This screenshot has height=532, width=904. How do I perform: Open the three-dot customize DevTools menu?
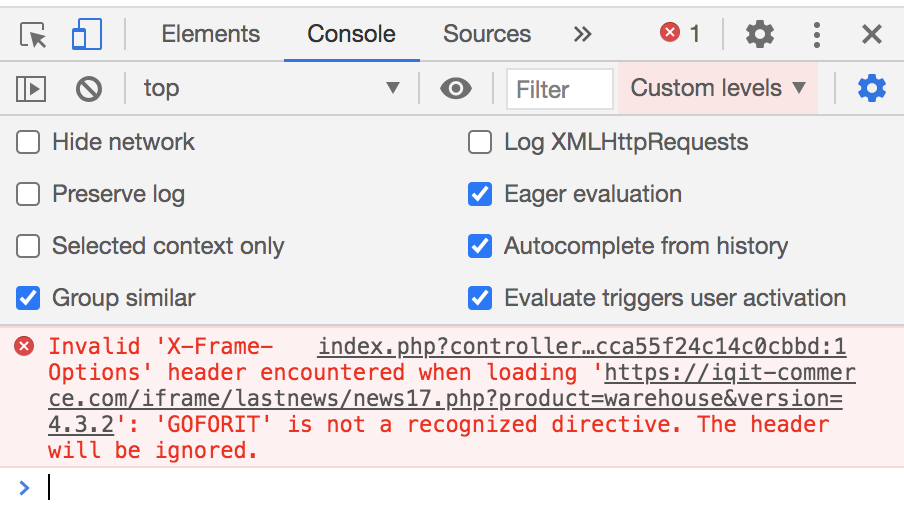click(x=817, y=35)
